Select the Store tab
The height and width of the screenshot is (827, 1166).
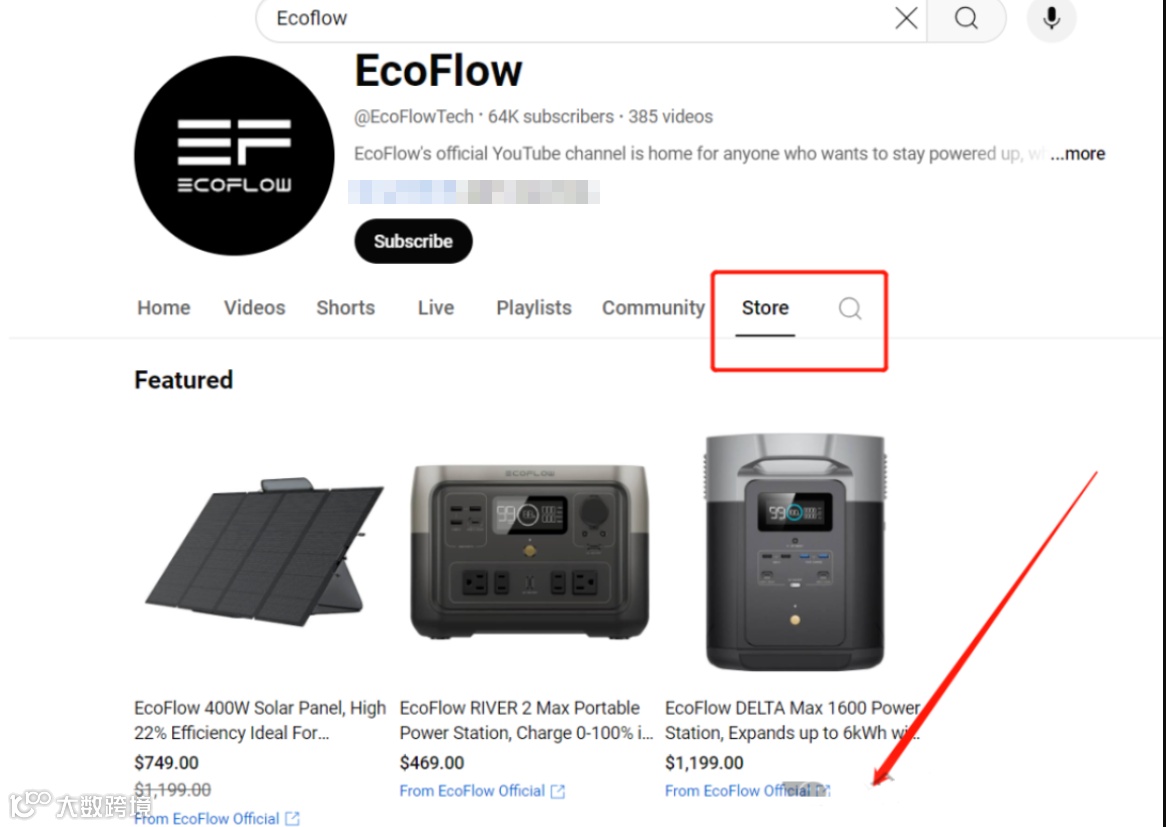coord(765,308)
